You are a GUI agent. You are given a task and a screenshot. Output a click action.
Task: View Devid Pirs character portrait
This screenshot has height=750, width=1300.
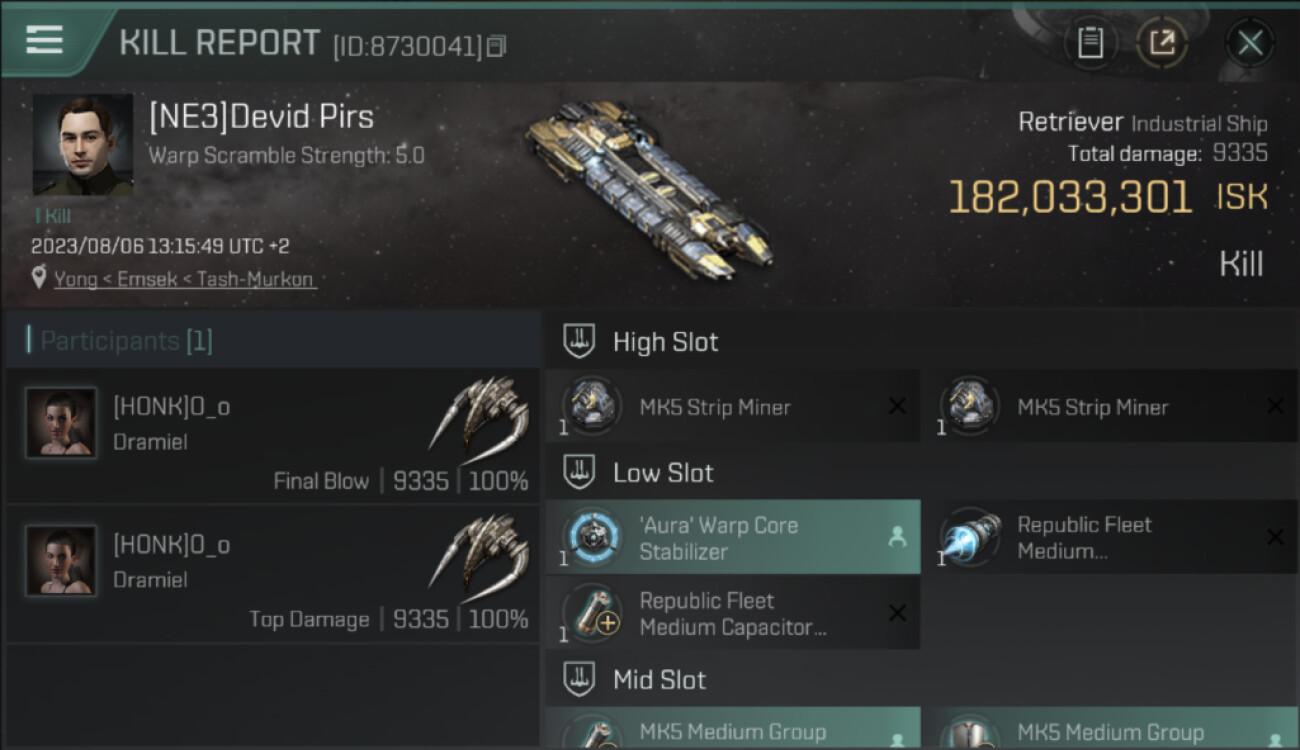pyautogui.click(x=82, y=145)
